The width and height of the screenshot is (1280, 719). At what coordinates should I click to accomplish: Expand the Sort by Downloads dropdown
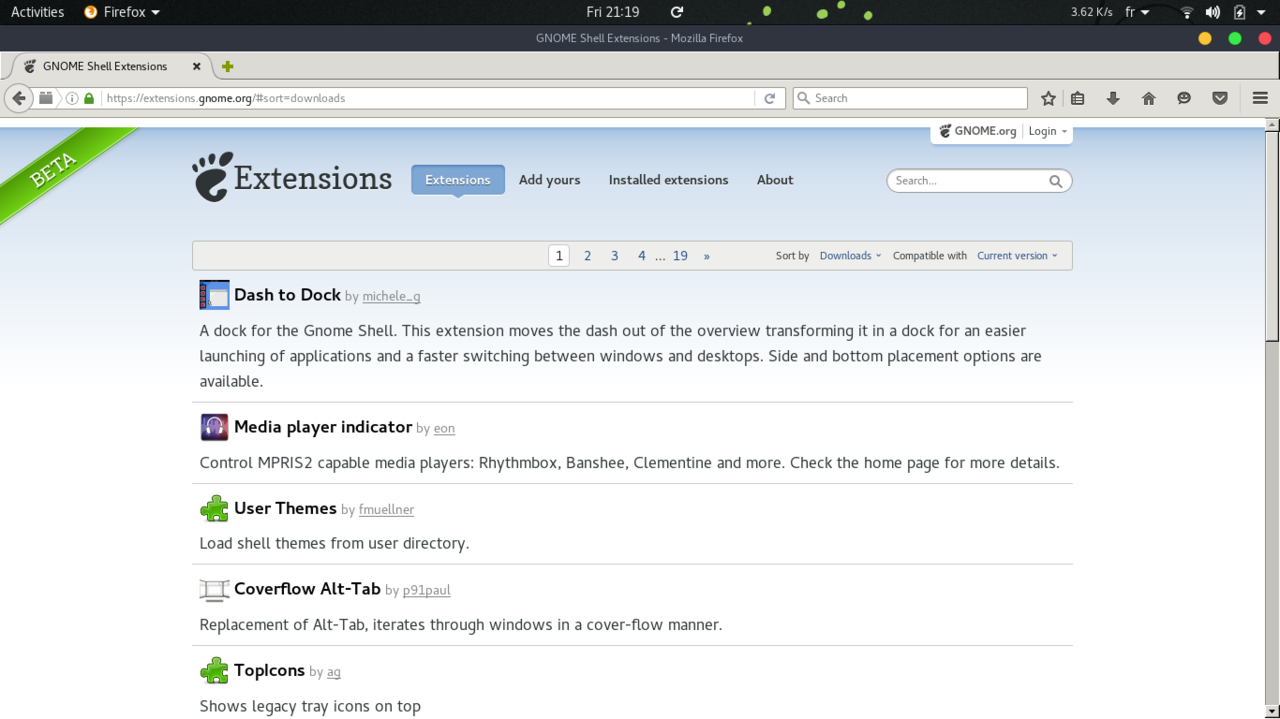850,256
